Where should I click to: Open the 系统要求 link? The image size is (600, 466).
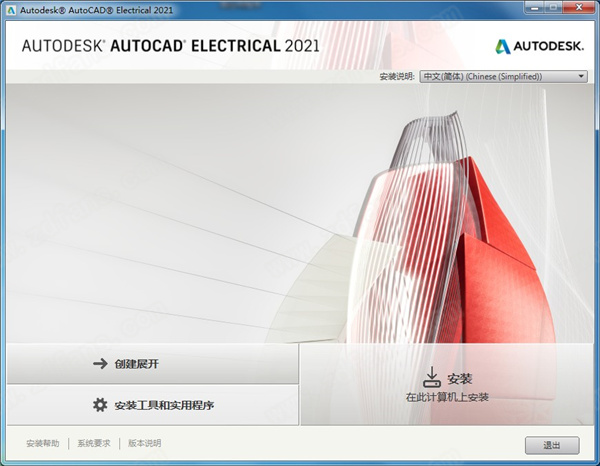94,443
